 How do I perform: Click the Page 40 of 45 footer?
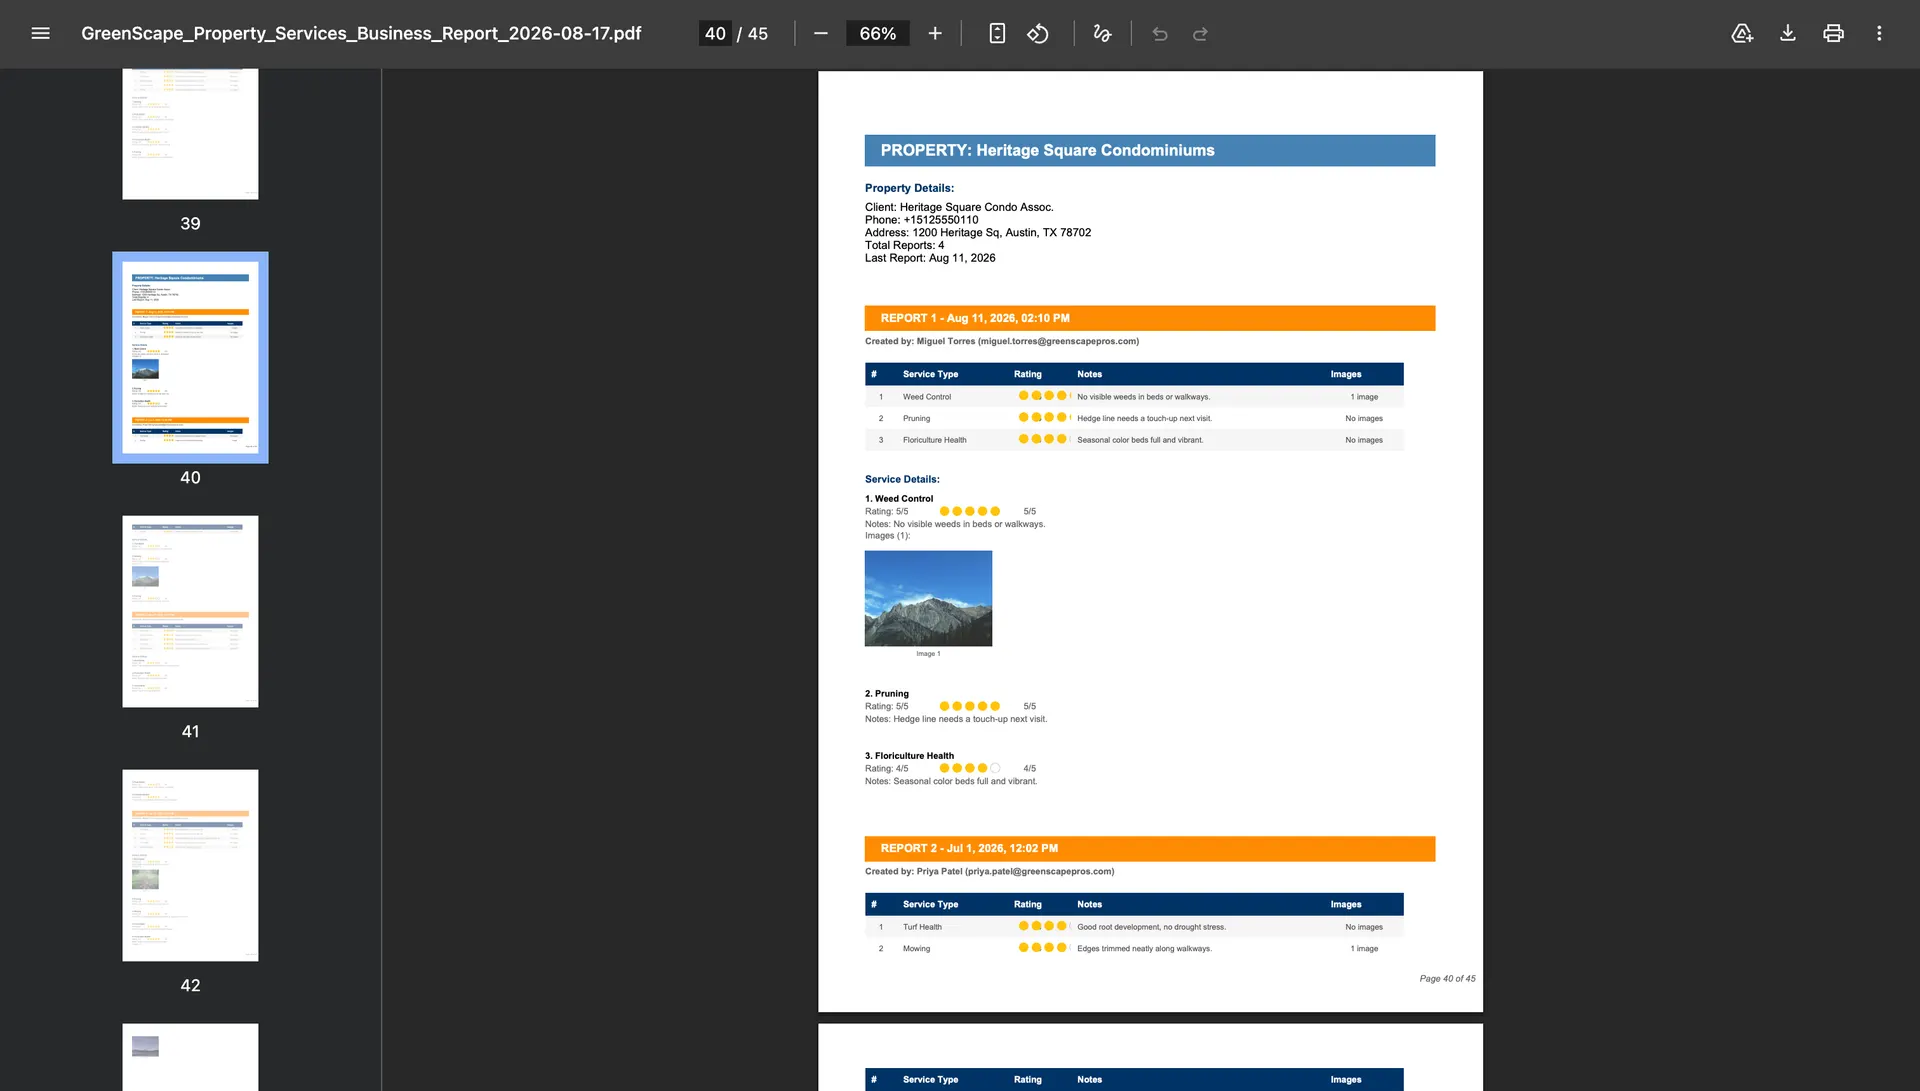(x=1447, y=979)
